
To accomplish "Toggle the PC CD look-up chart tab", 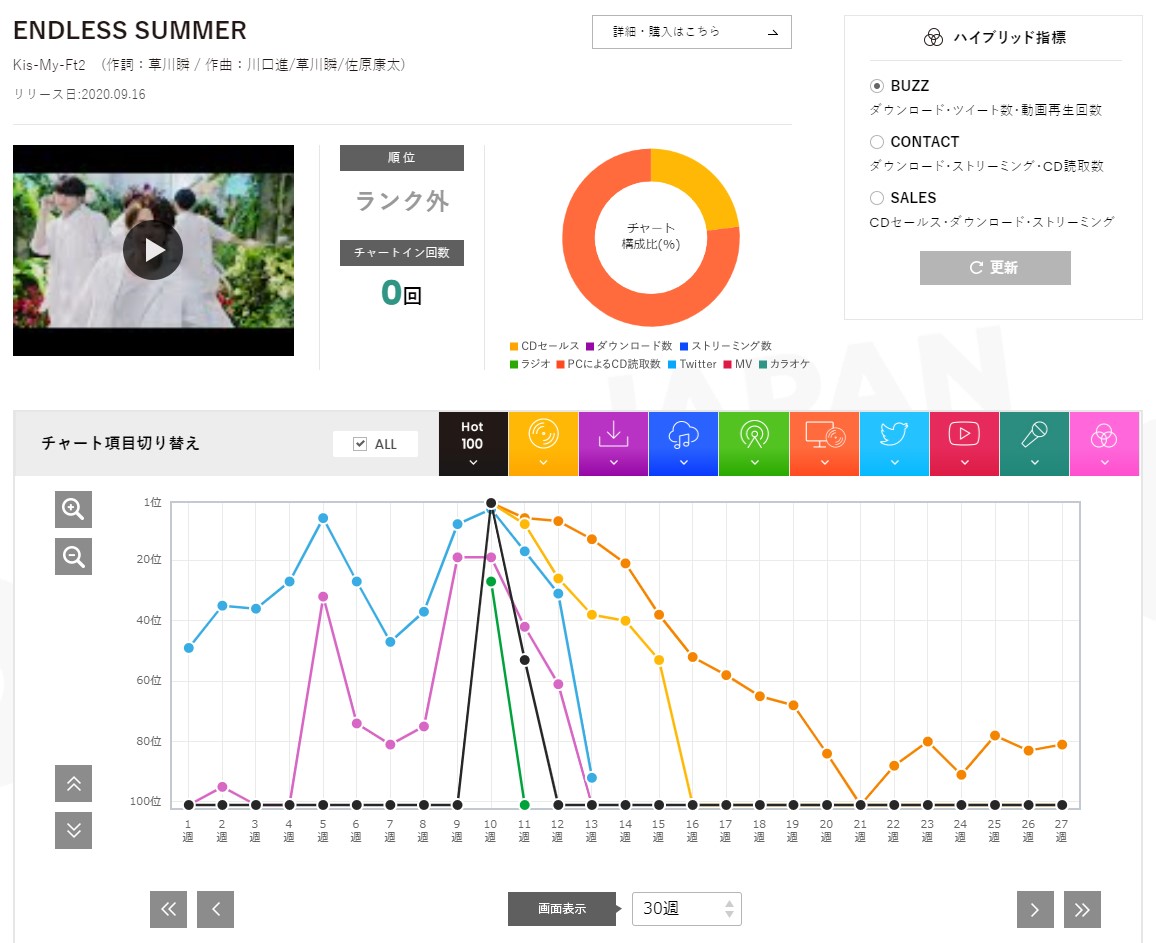I will 824,444.
